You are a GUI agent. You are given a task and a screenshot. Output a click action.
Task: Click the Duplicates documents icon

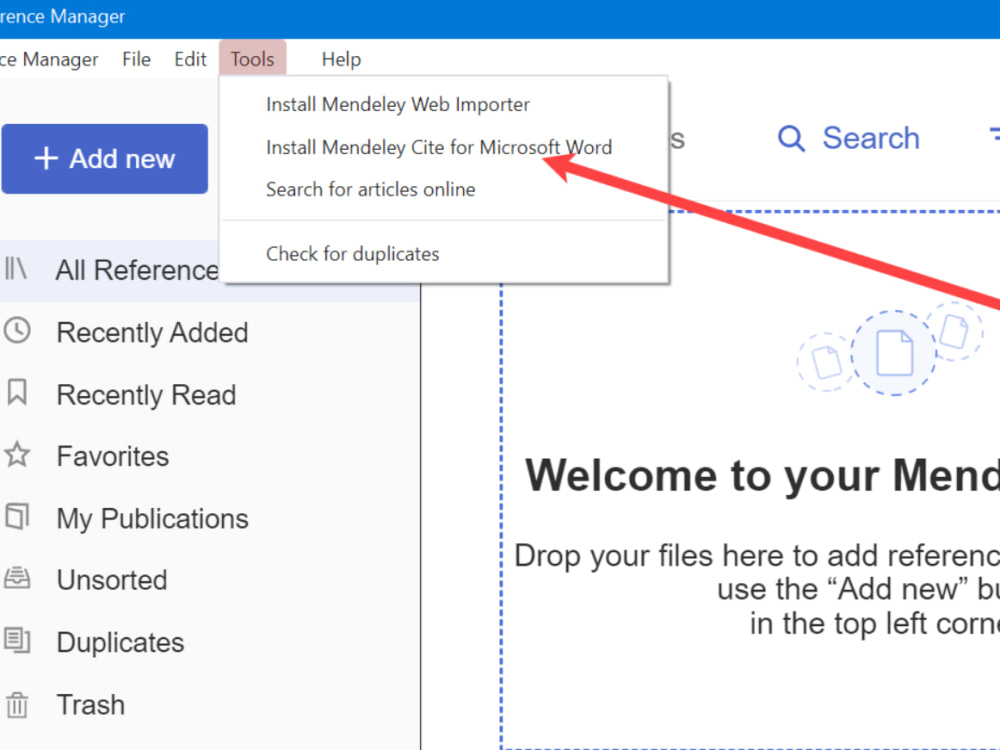[x=17, y=640]
